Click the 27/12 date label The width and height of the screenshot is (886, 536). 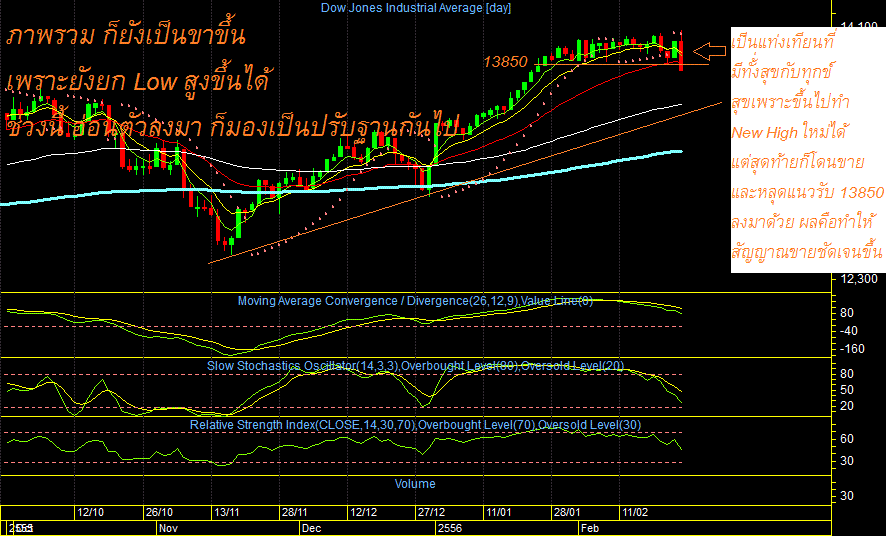pyautogui.click(x=431, y=512)
